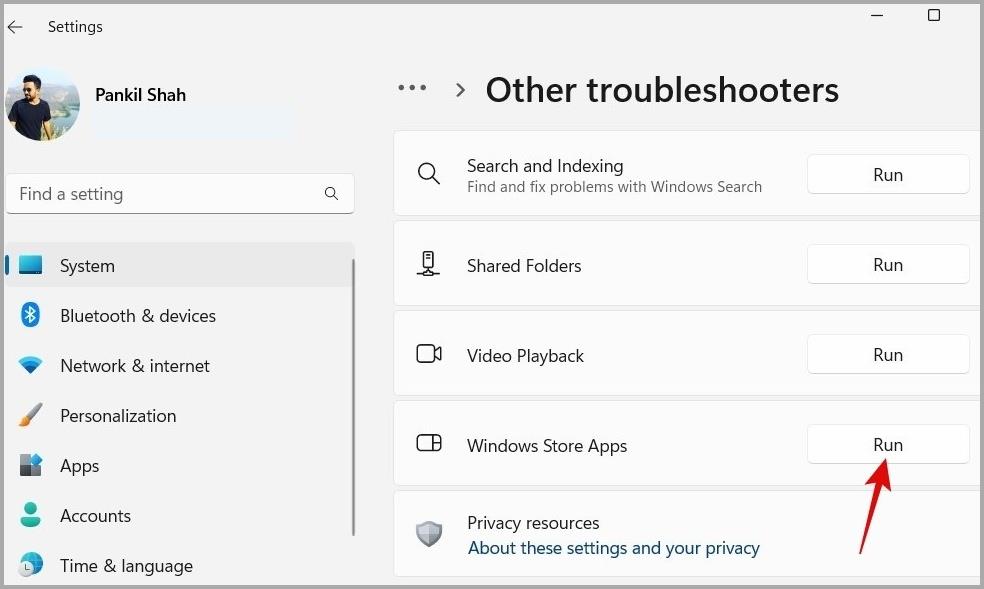Screen dimensions: 984x589
Task: Run the Shared Folders troubleshooter
Action: click(888, 265)
